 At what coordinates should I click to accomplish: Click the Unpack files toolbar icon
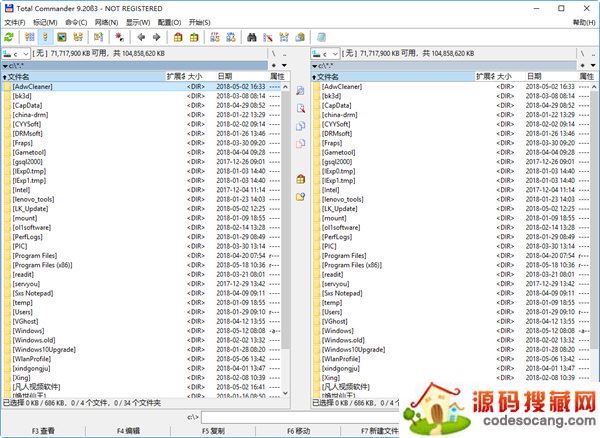tap(194, 37)
